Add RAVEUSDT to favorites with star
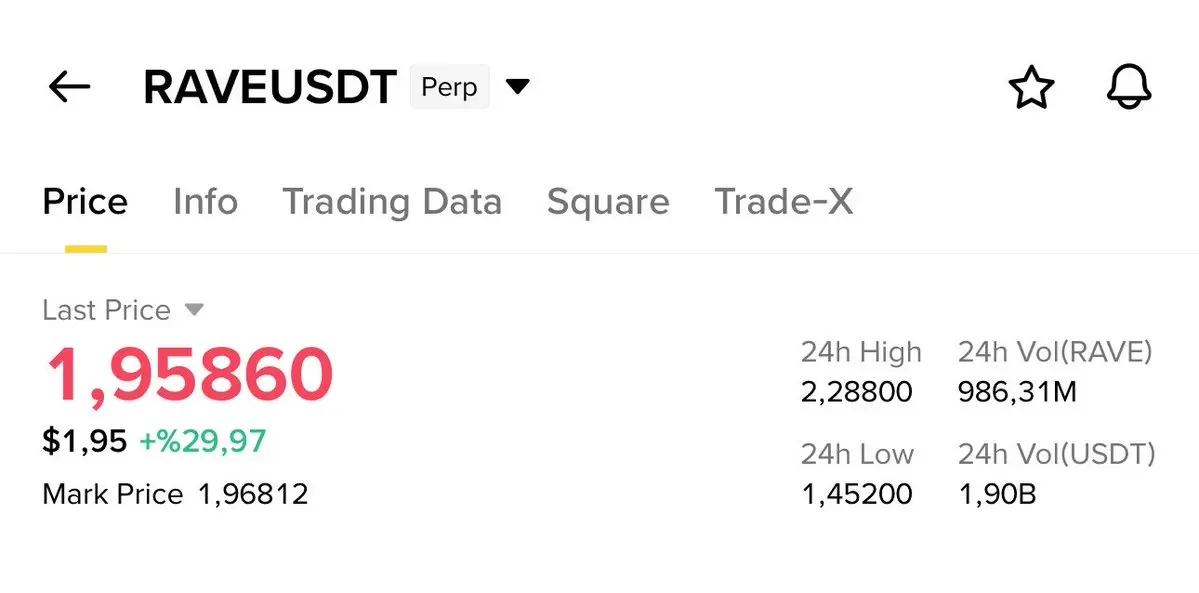 point(1030,88)
